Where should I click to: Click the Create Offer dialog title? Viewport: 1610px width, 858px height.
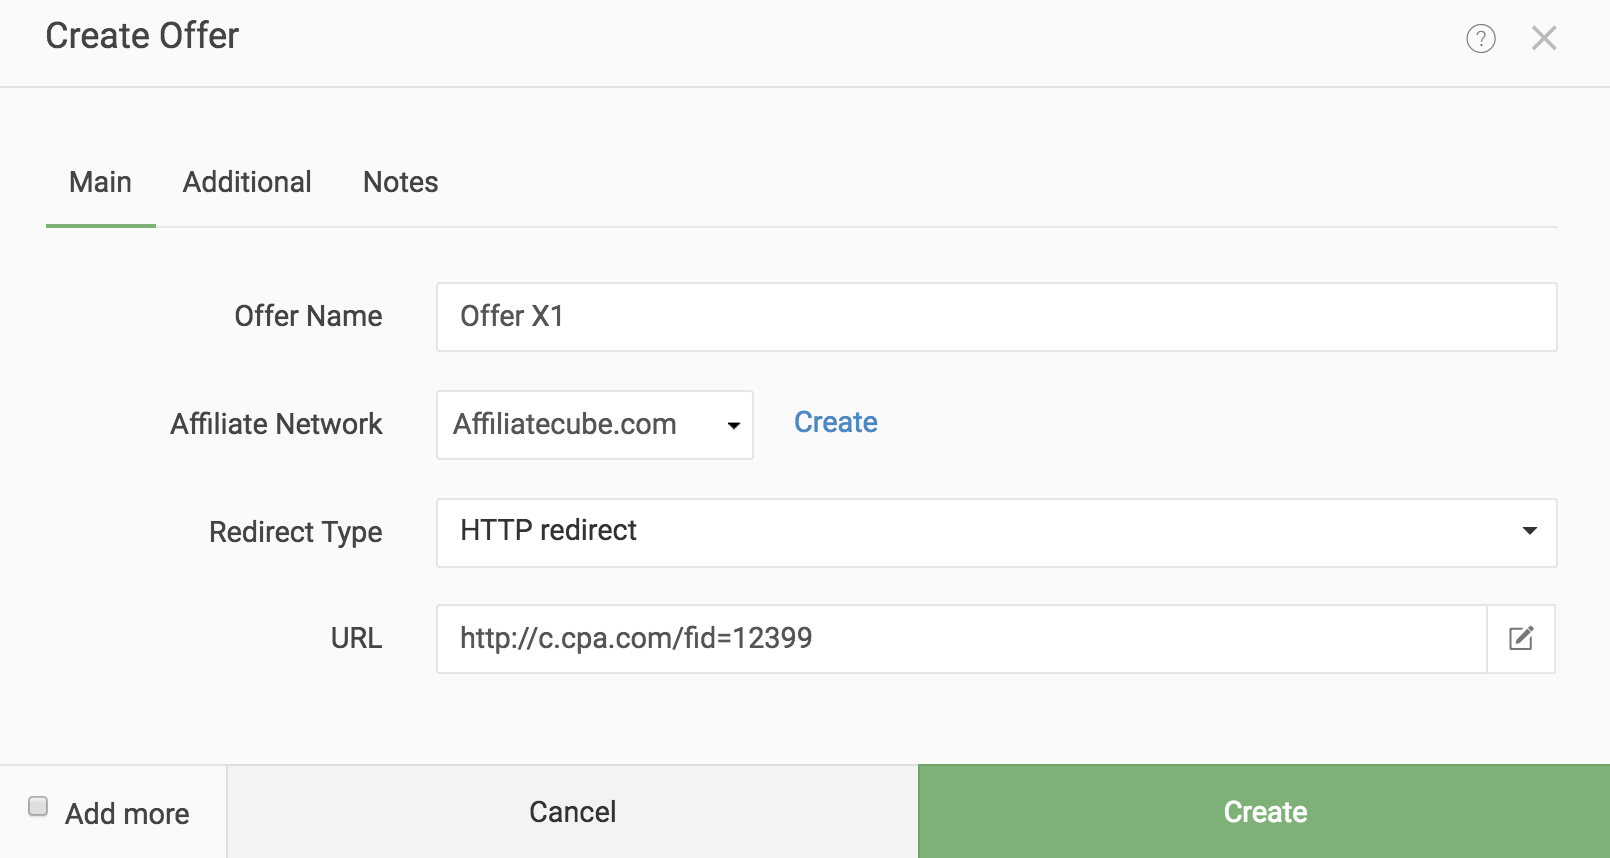(142, 36)
